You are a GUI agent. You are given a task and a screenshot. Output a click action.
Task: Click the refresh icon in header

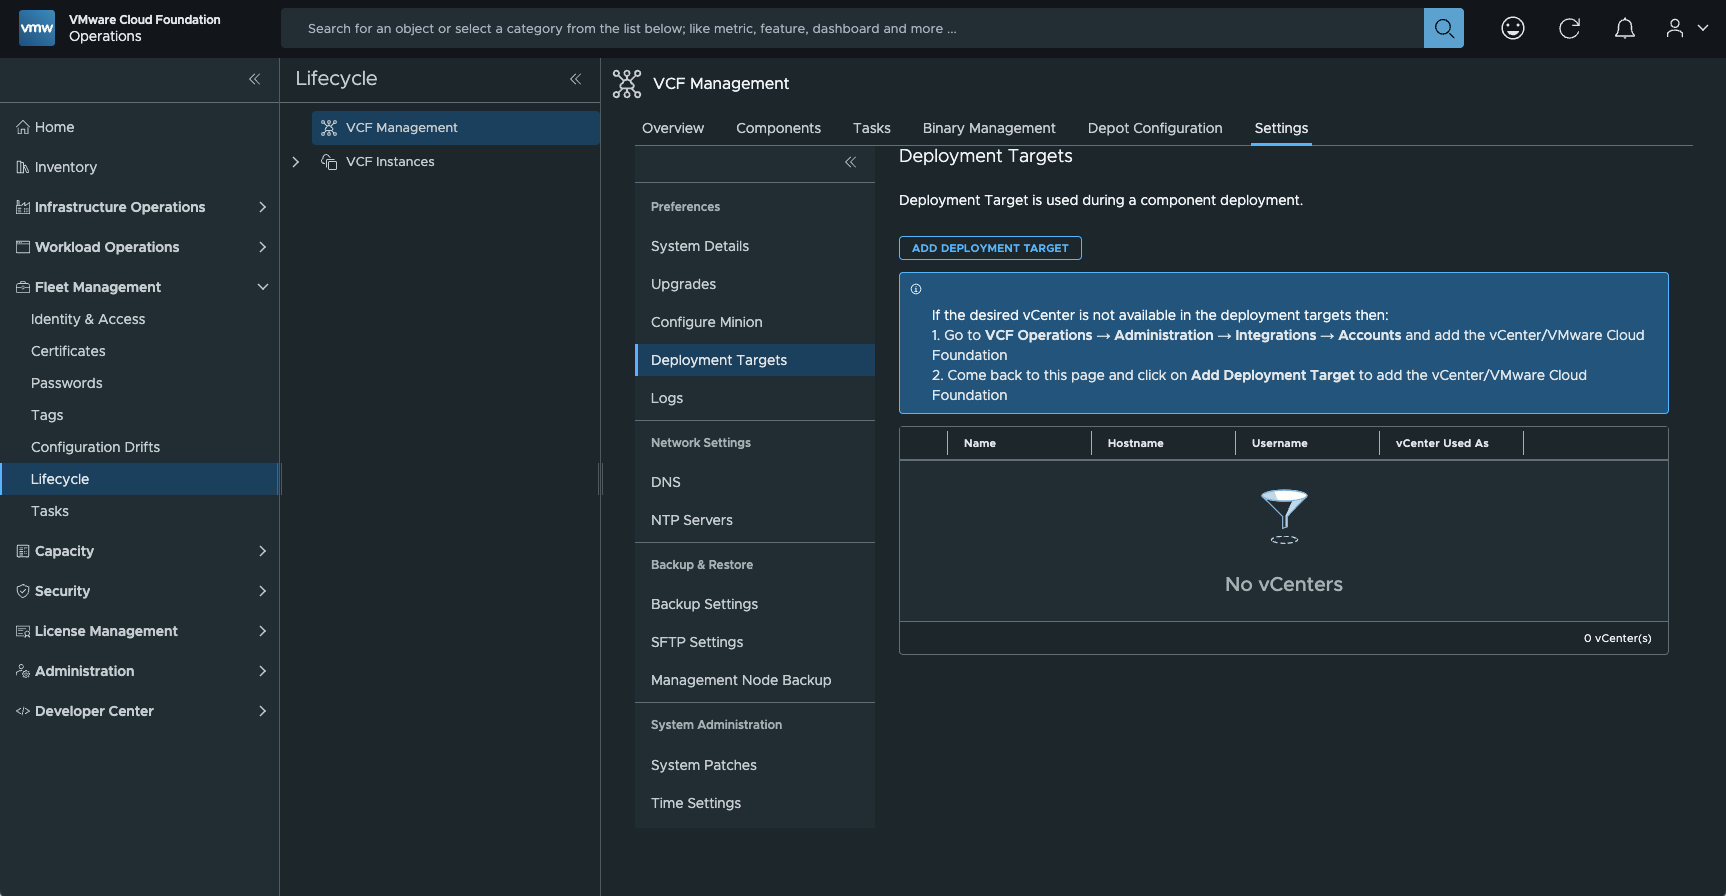(1569, 28)
